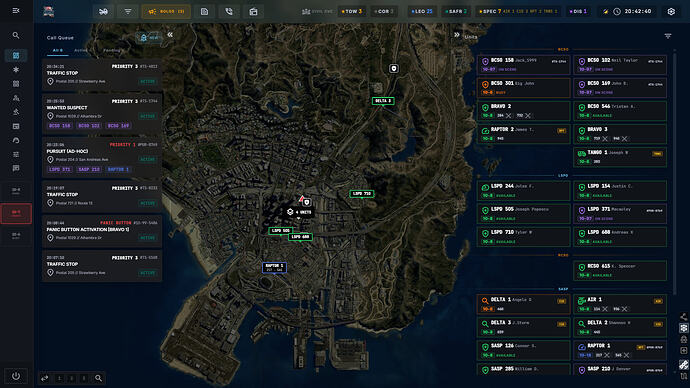The width and height of the screenshot is (690, 388).
Task: Click the RAPTOR 1 tag on Pursuit call
Action: 118,169
